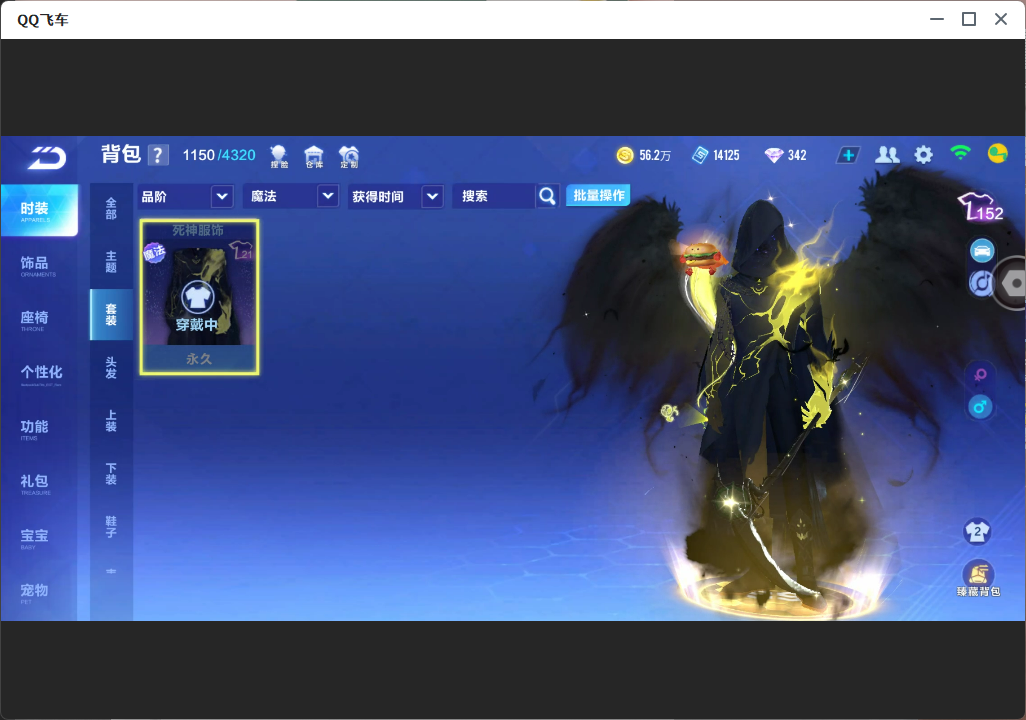Click the blue coupon currency icon
Screen dimensions: 1026x720
pos(700,155)
